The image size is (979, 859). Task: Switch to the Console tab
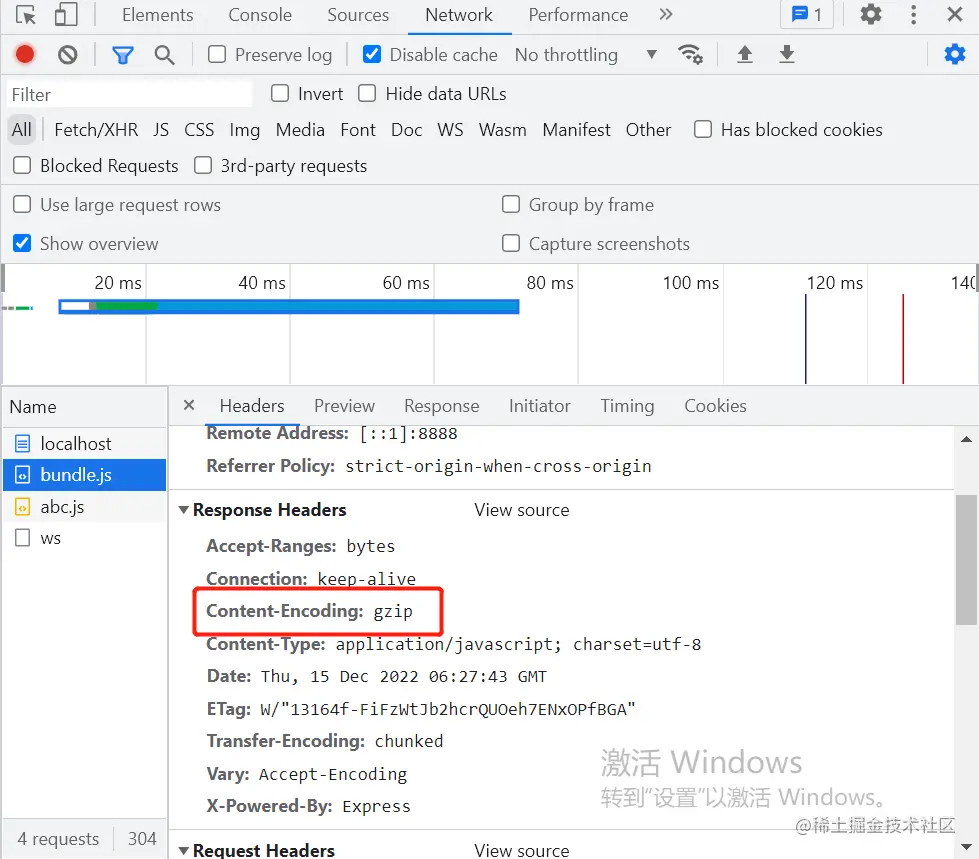(x=260, y=14)
